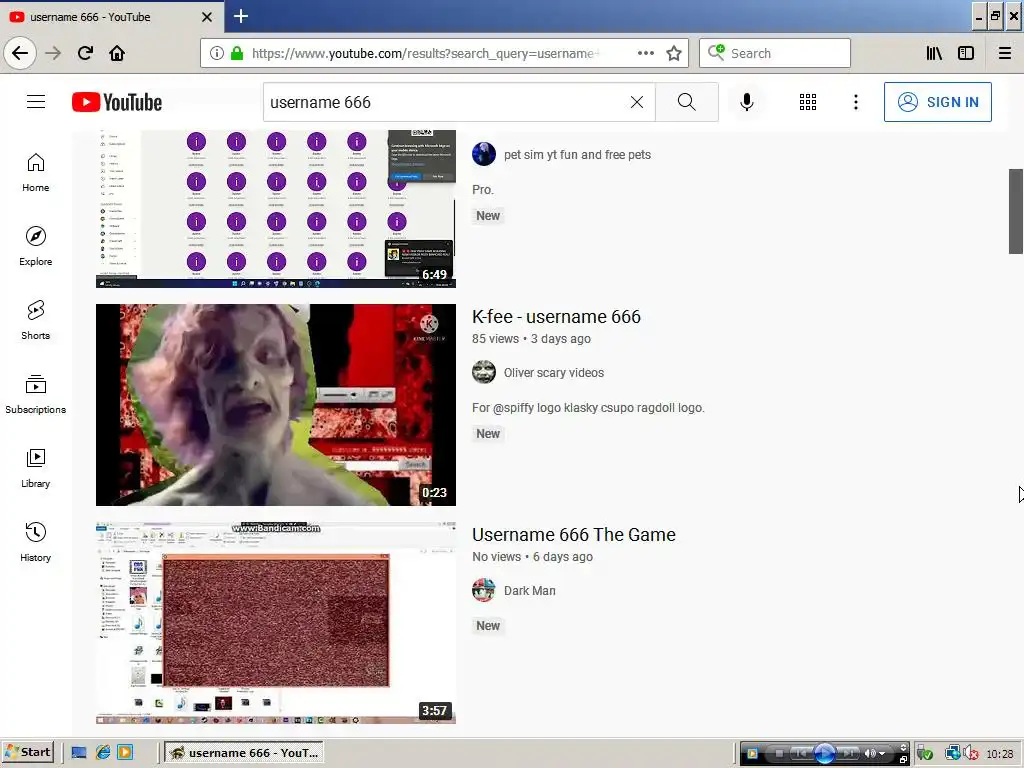Click Show Desktop in quick launch

79,752
